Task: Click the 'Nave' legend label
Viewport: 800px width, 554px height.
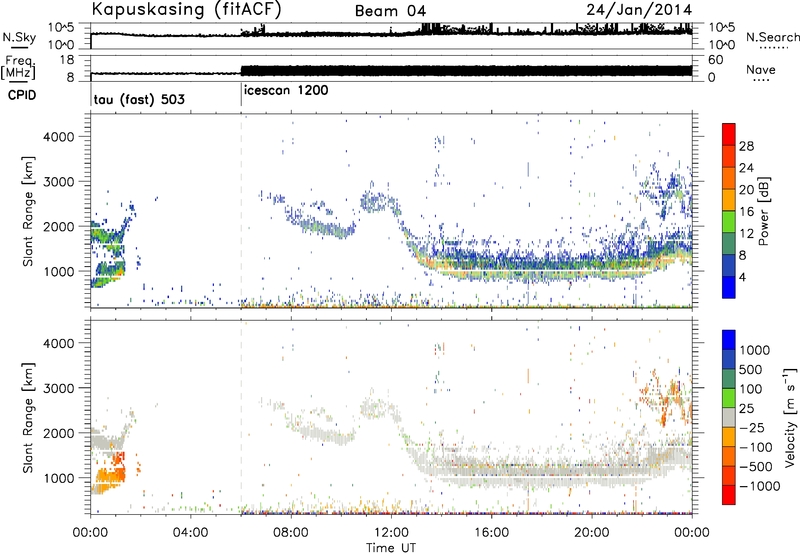Action: (x=761, y=69)
